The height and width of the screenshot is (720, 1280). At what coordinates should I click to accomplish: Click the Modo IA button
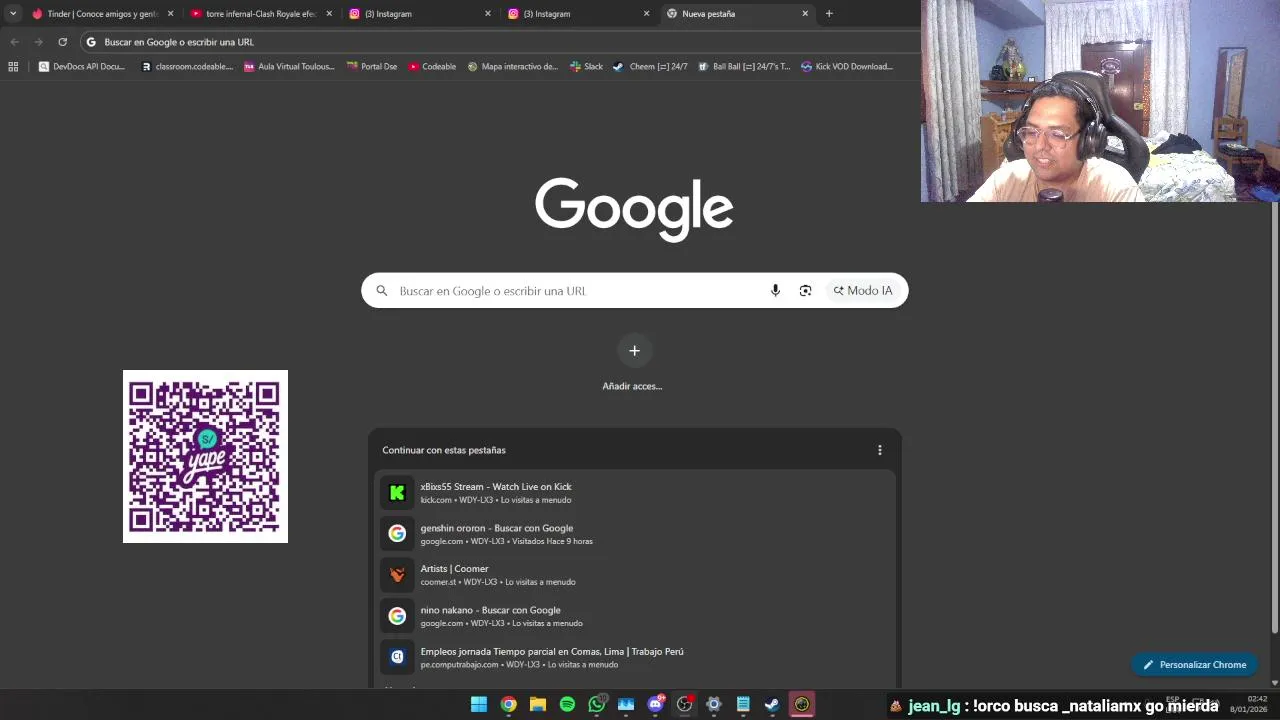tap(863, 291)
